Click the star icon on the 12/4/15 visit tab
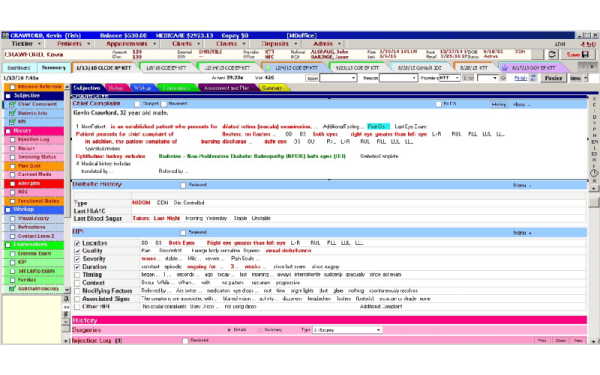 [268, 68]
